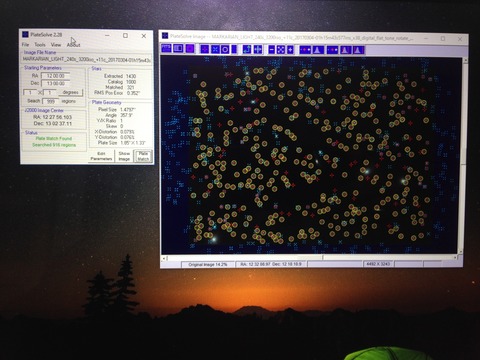Click the image center 'Dec: 13 02 37.11' text
The width and height of the screenshot is (480, 360).
coord(53,123)
